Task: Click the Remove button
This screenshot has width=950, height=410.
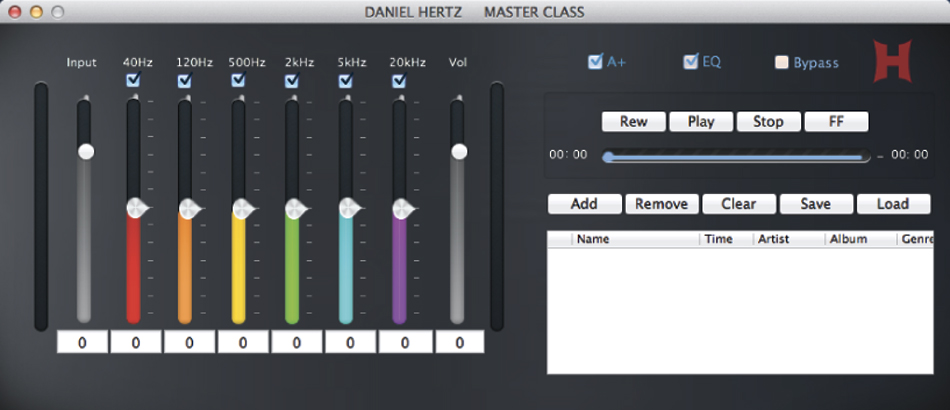Action: (661, 204)
